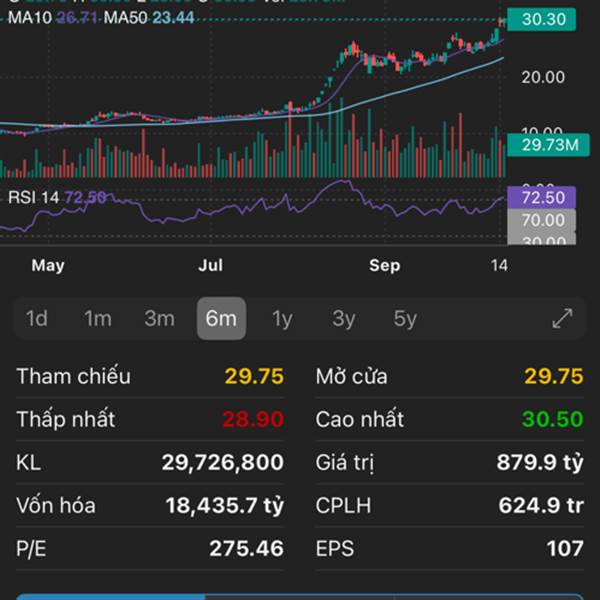
Task: Tap the 29.73M volume tag
Action: click(543, 146)
